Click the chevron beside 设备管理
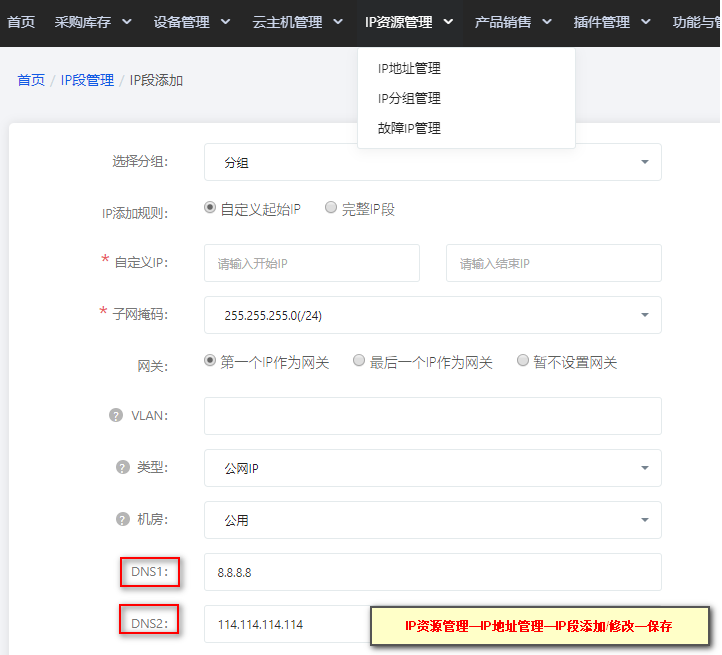 point(226,22)
